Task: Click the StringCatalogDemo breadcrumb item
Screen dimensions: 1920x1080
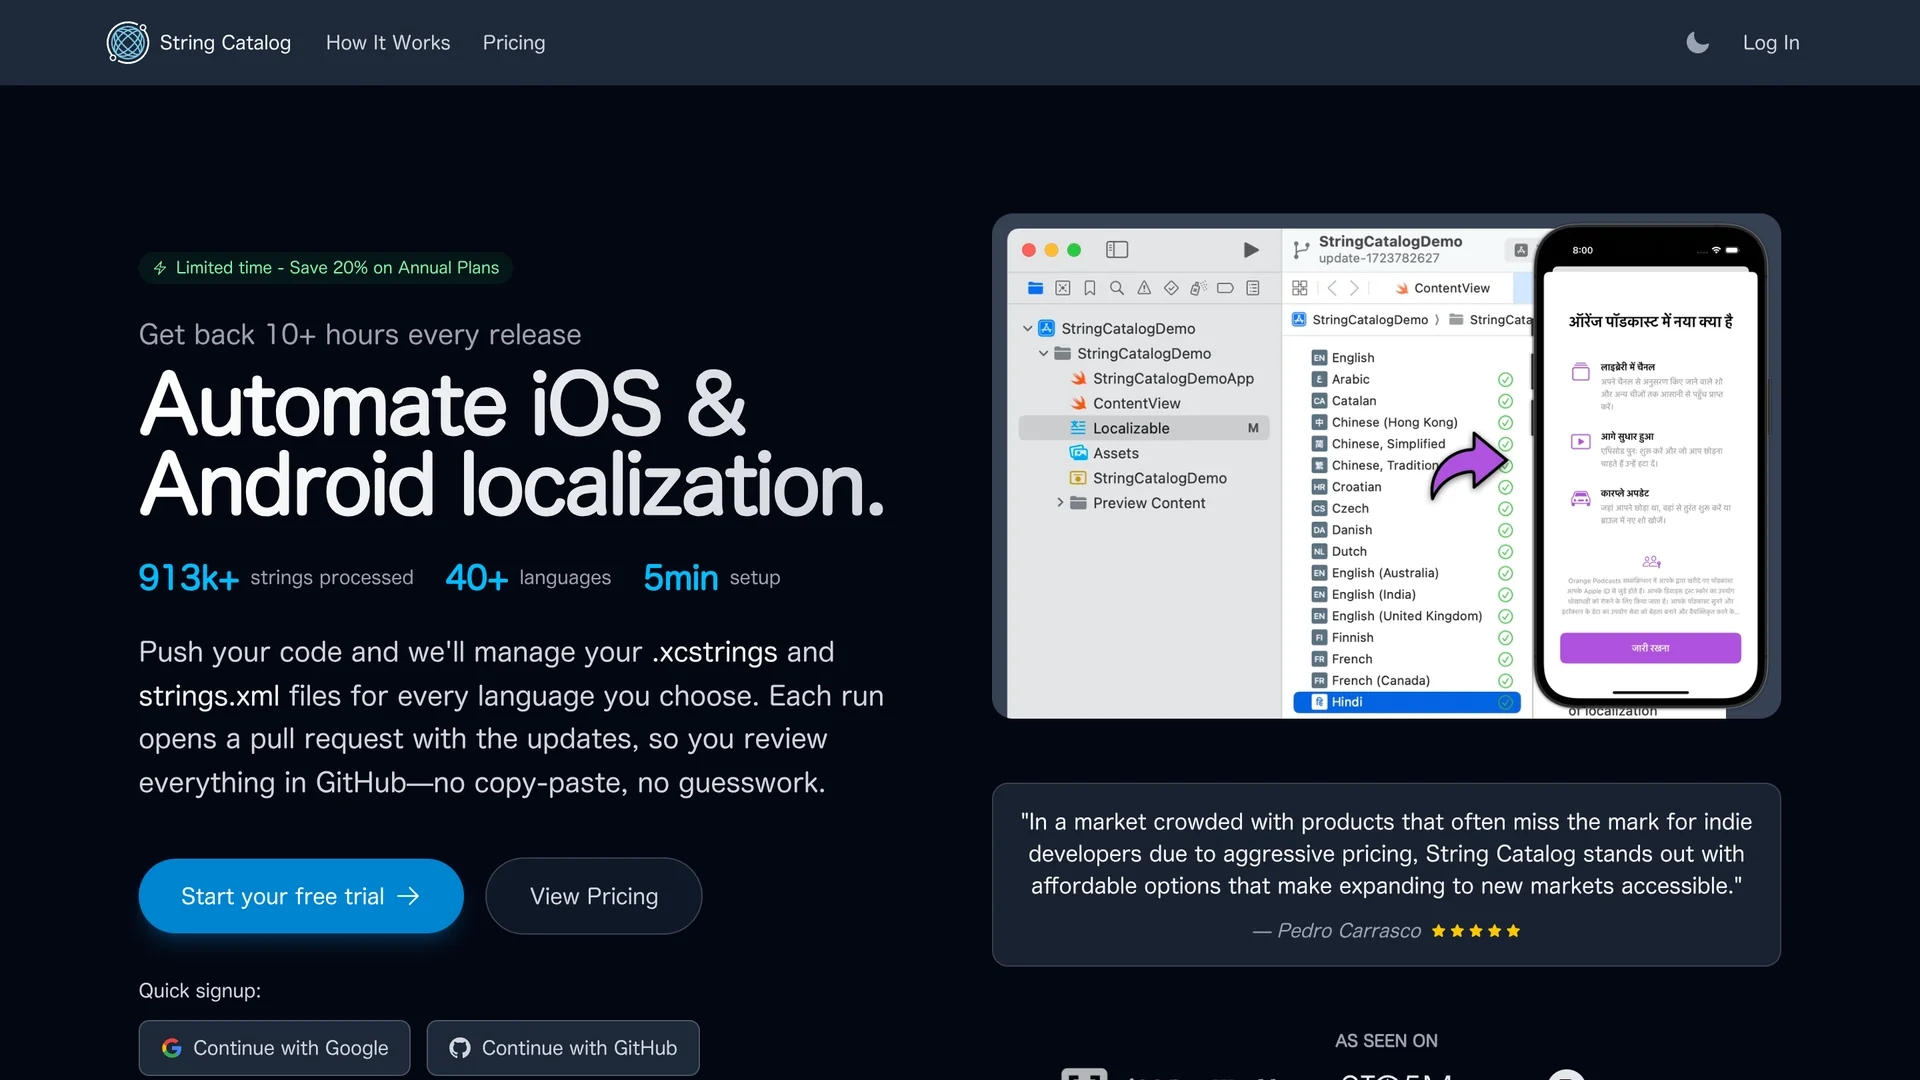Action: click(x=1359, y=319)
